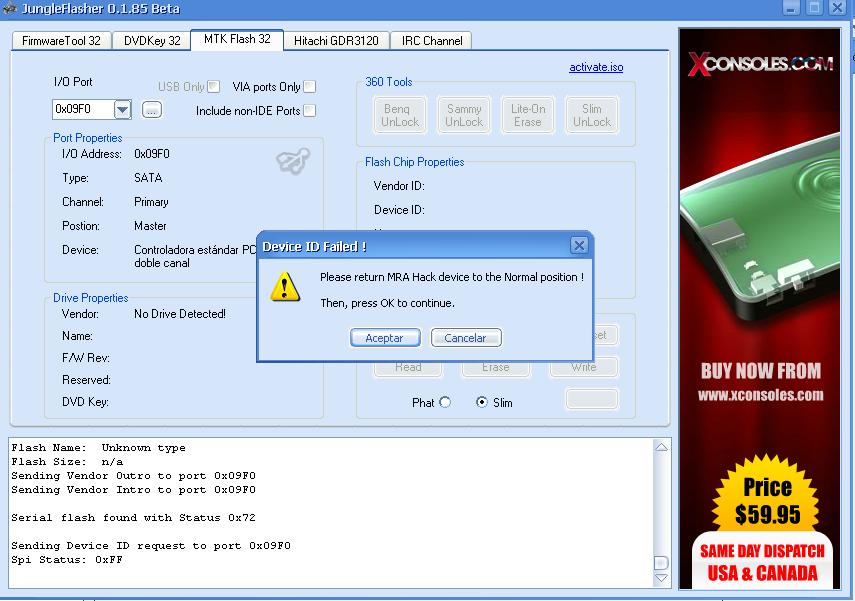Click the www.xconsoles.com text in the ad
The image size is (855, 601).
(x=761, y=395)
